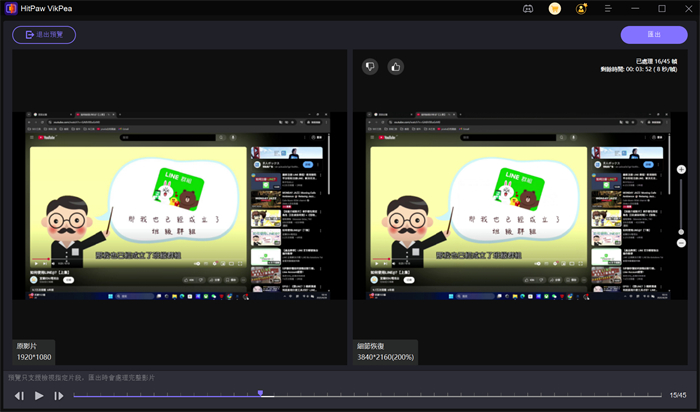
Task: Open the Discord community icon
Action: [528, 8]
